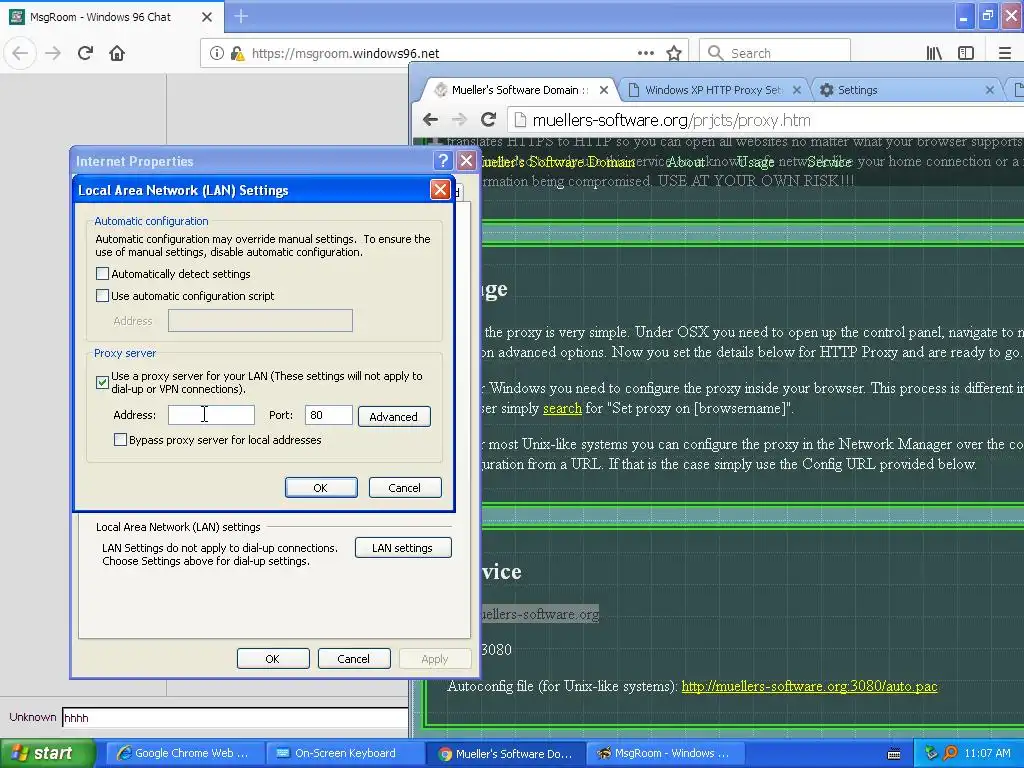Switch to MsgRoom - Windows taskbar item
1024x768 pixels.
pos(664,753)
